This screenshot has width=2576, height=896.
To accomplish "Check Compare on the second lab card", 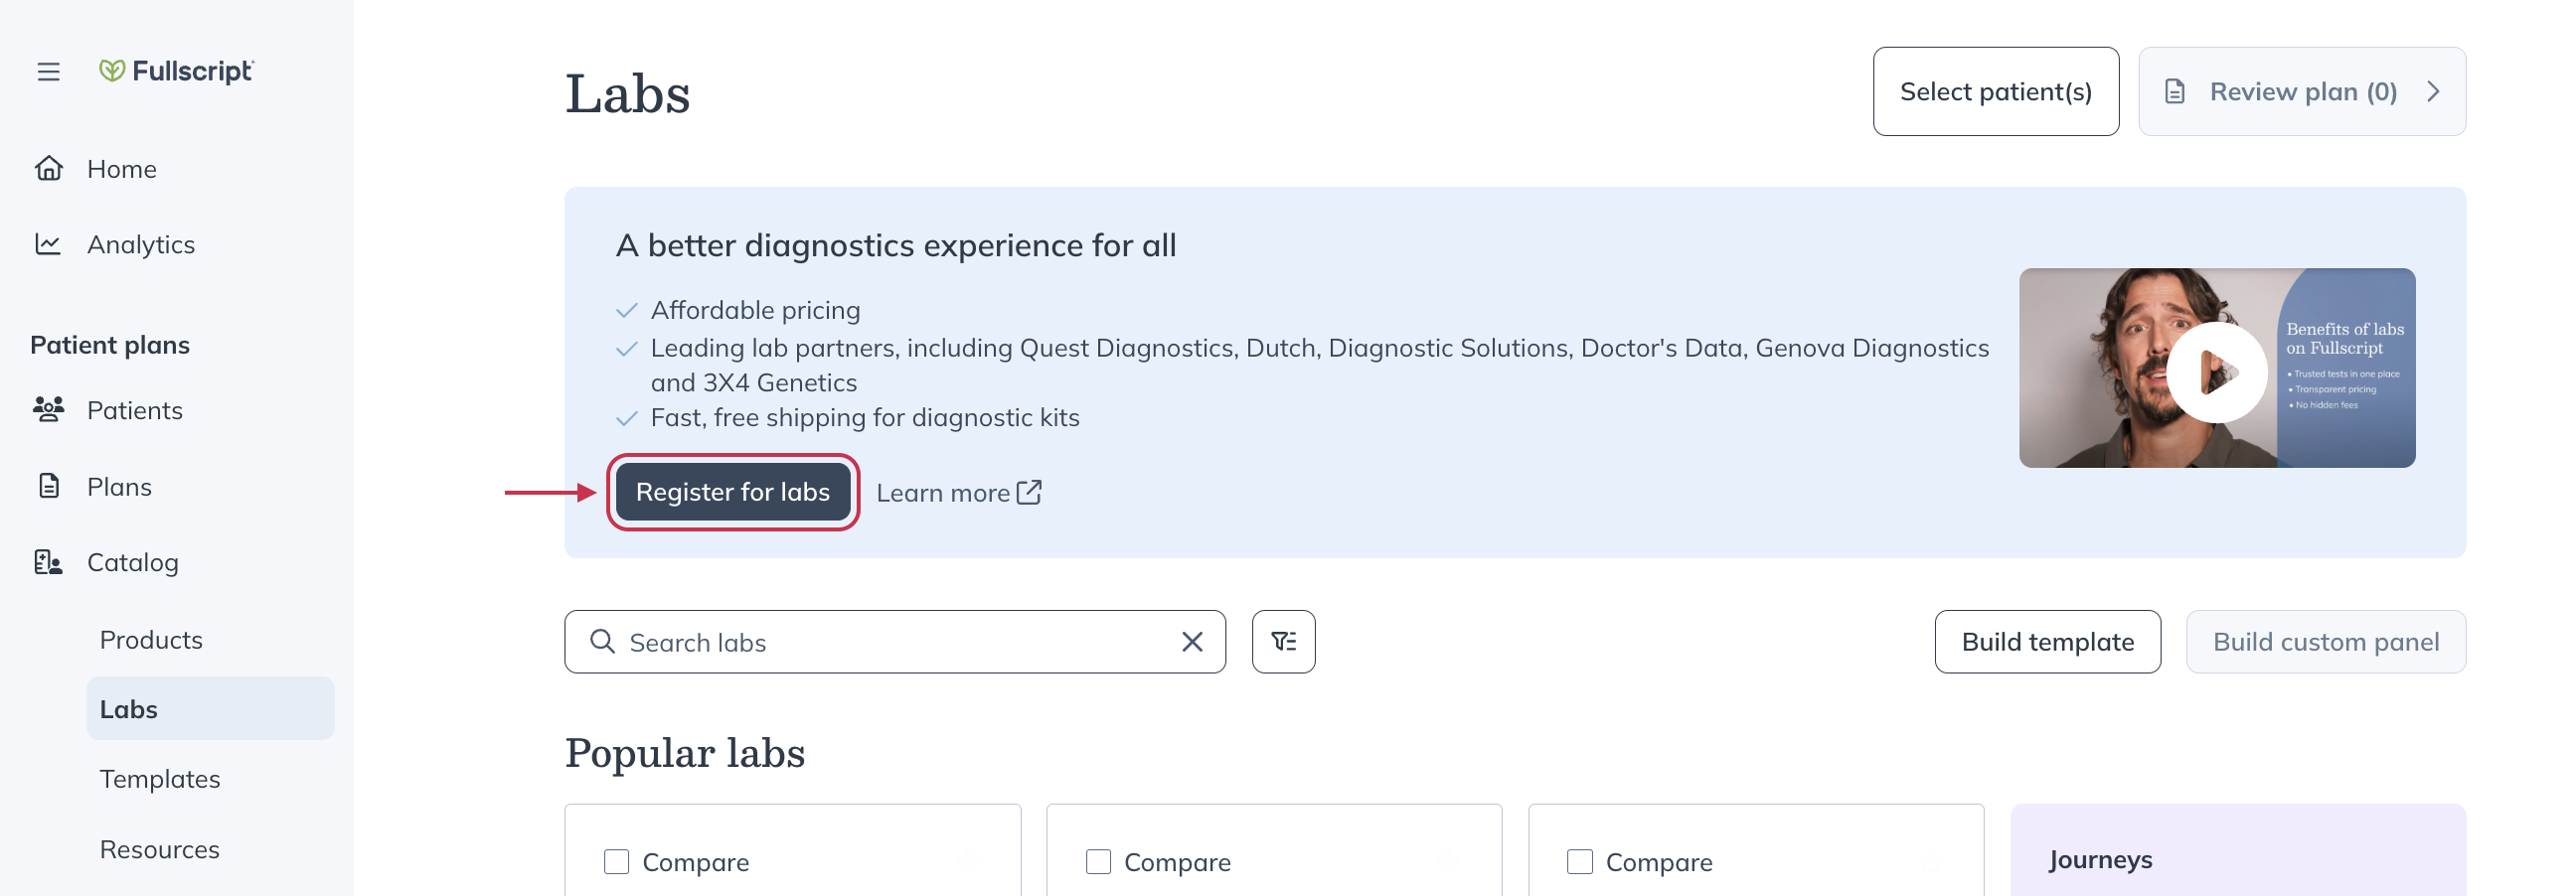I will pyautogui.click(x=1097, y=861).
